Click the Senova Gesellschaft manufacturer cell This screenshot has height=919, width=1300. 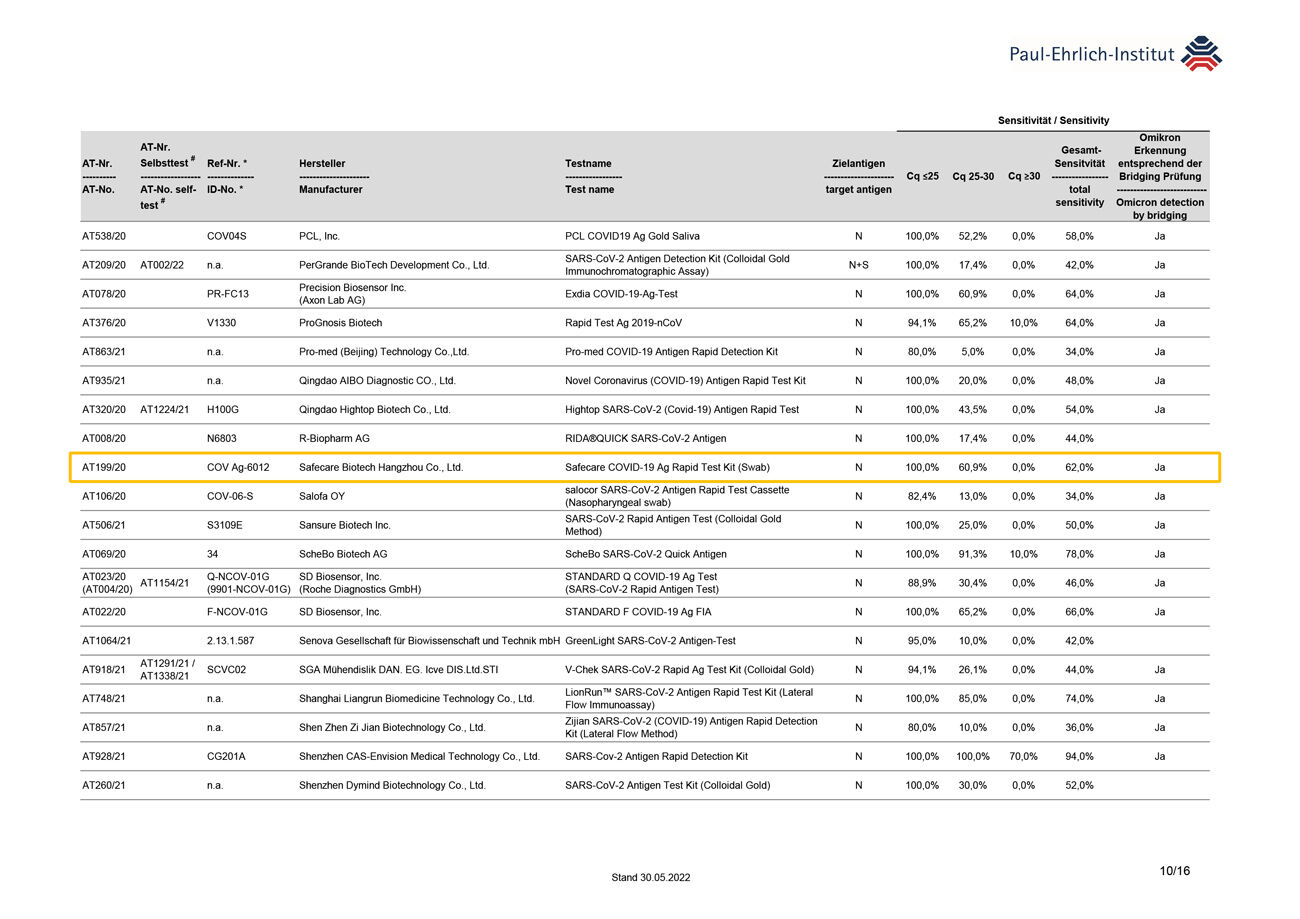pyautogui.click(x=429, y=641)
